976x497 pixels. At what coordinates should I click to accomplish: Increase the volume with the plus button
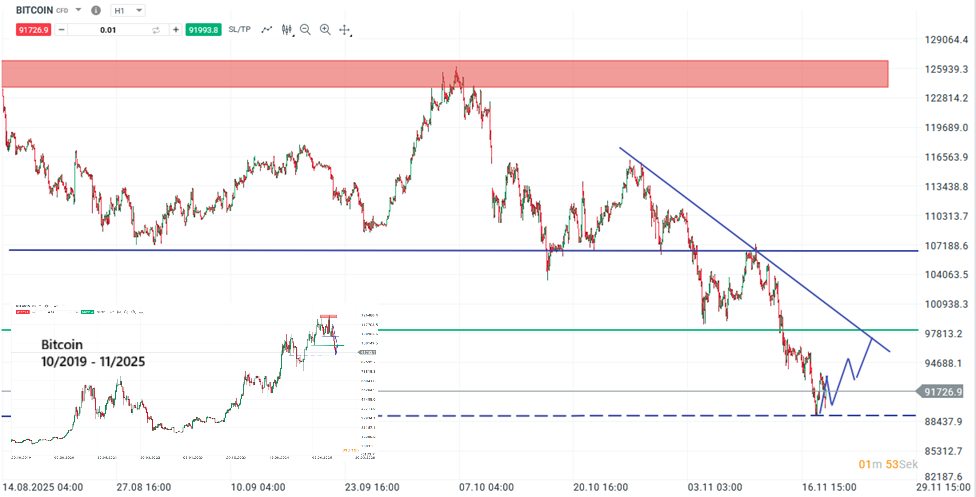point(176,29)
